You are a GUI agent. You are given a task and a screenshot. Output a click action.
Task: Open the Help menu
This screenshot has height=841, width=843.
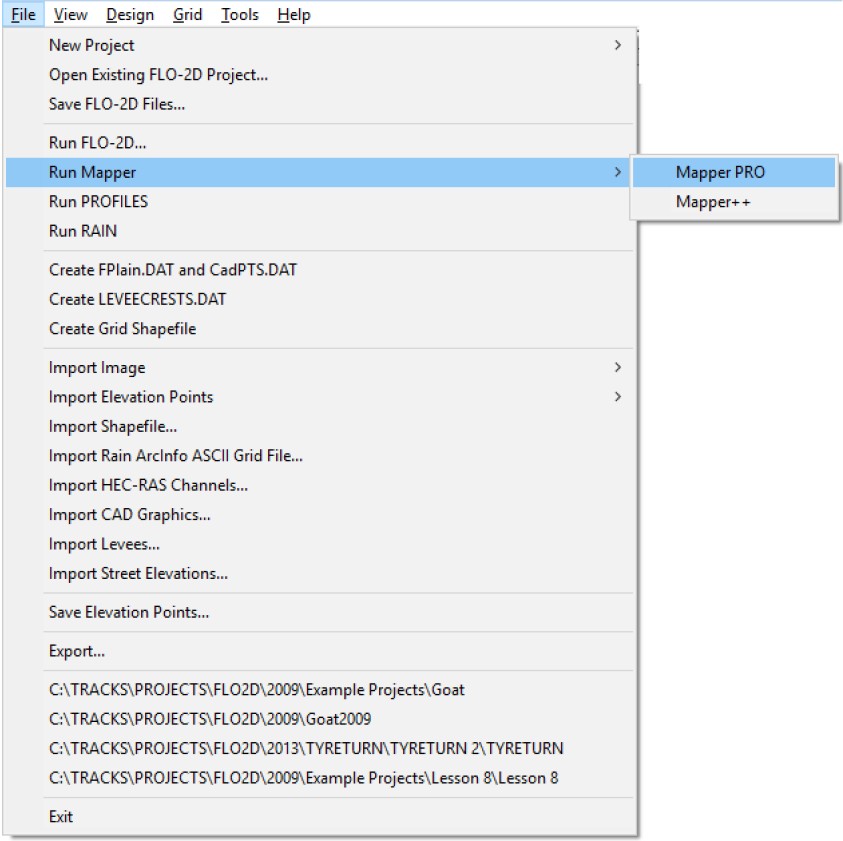tap(294, 14)
